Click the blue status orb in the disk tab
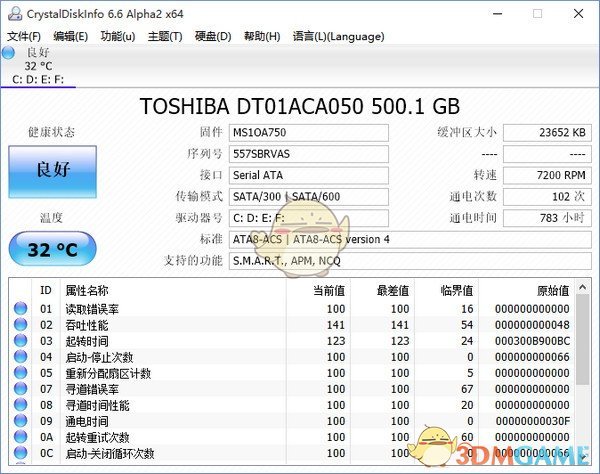Viewport: 600px width, 474px height. (x=10, y=52)
